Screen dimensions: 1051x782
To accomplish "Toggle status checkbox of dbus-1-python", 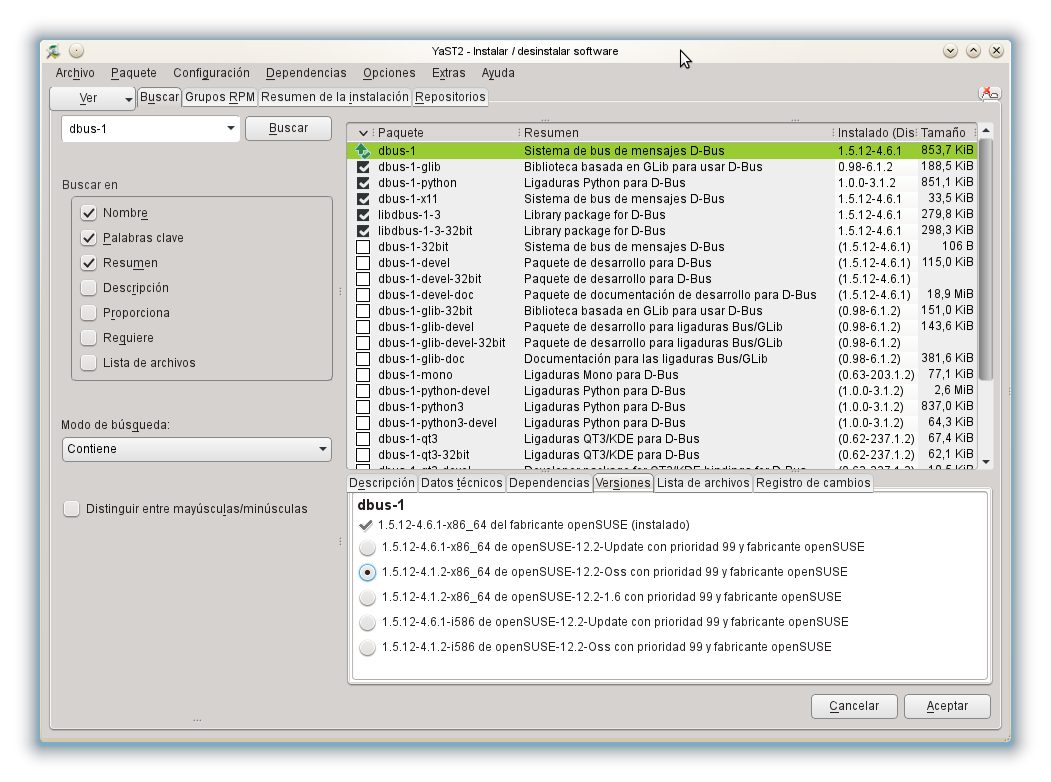I will pos(363,183).
